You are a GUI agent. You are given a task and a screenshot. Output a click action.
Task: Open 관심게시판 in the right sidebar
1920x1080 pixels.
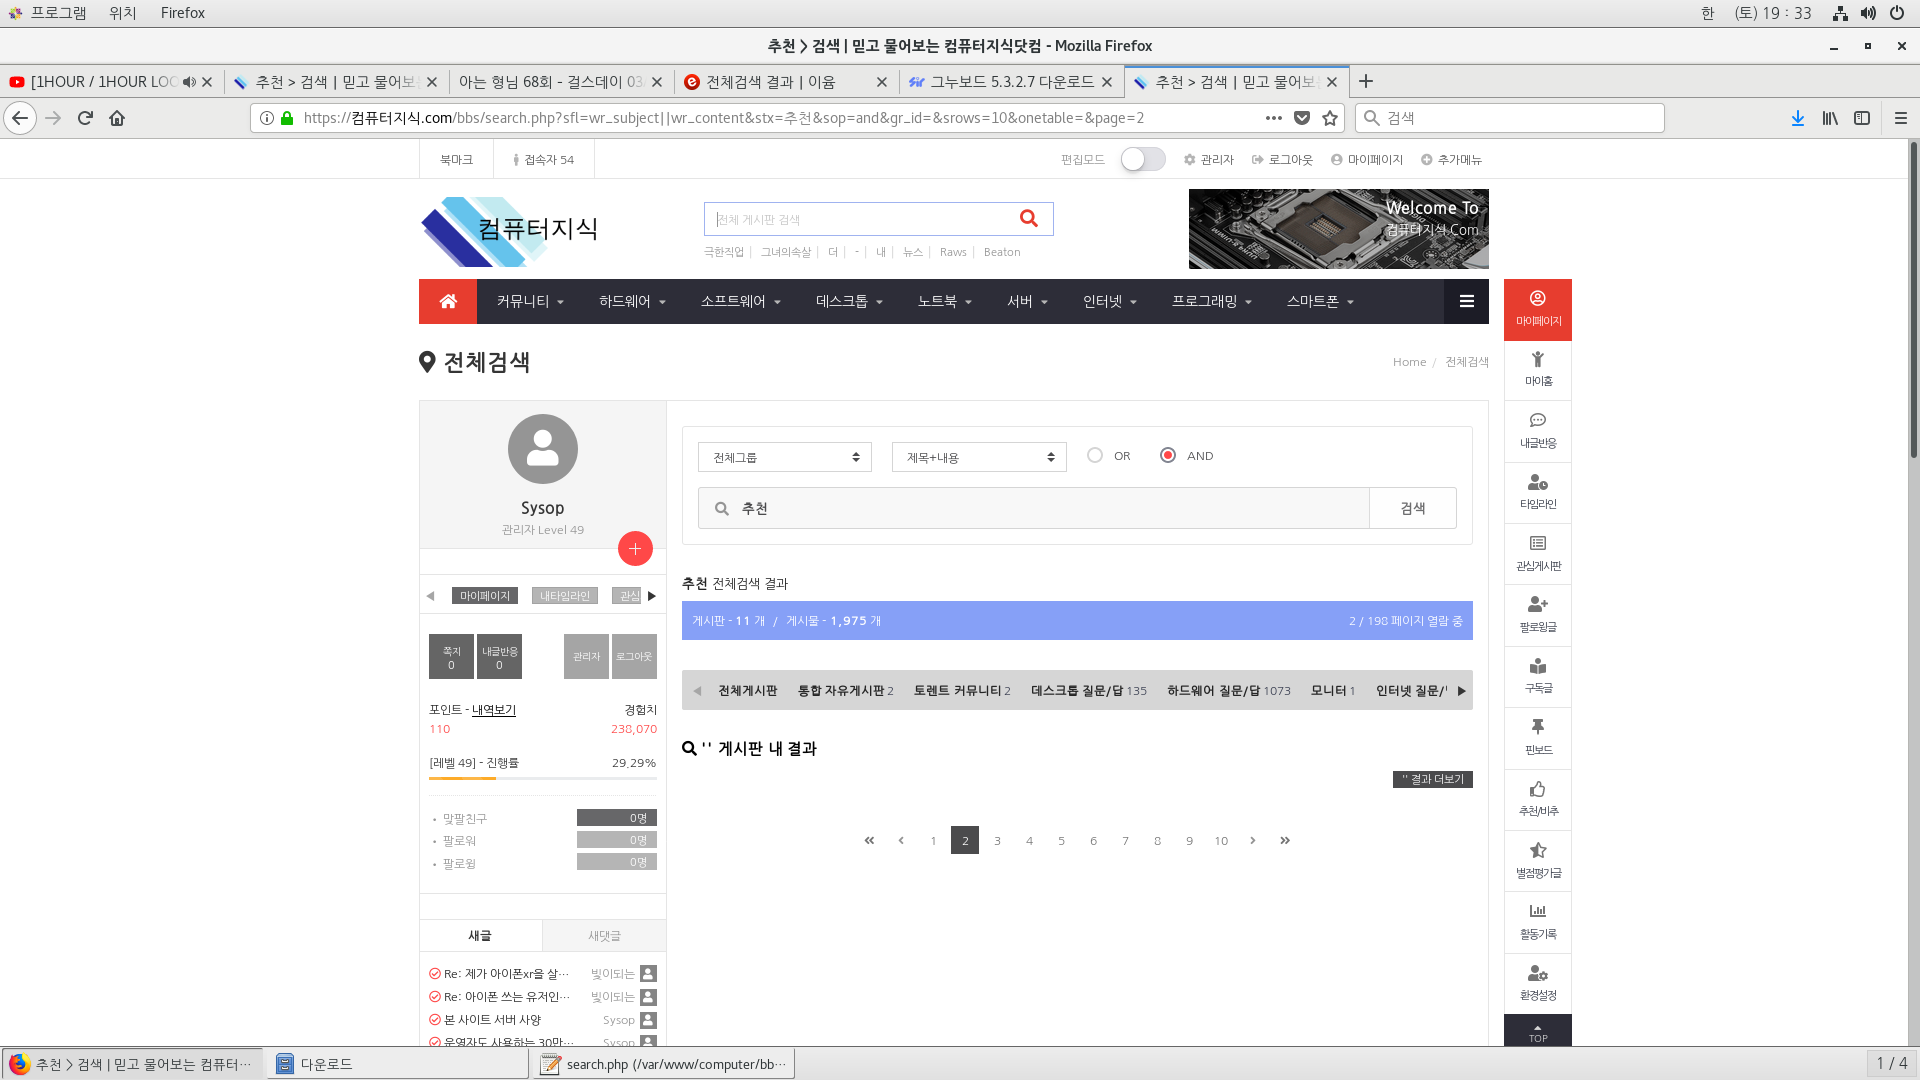click(x=1538, y=554)
